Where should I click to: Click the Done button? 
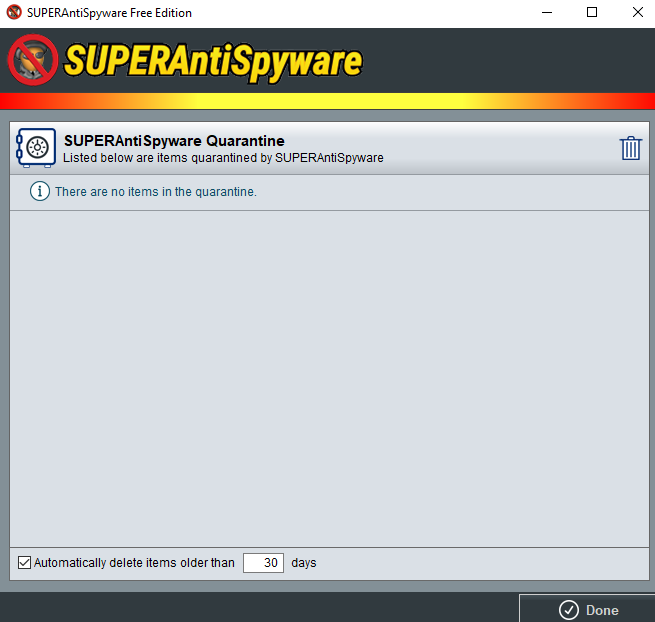point(587,609)
